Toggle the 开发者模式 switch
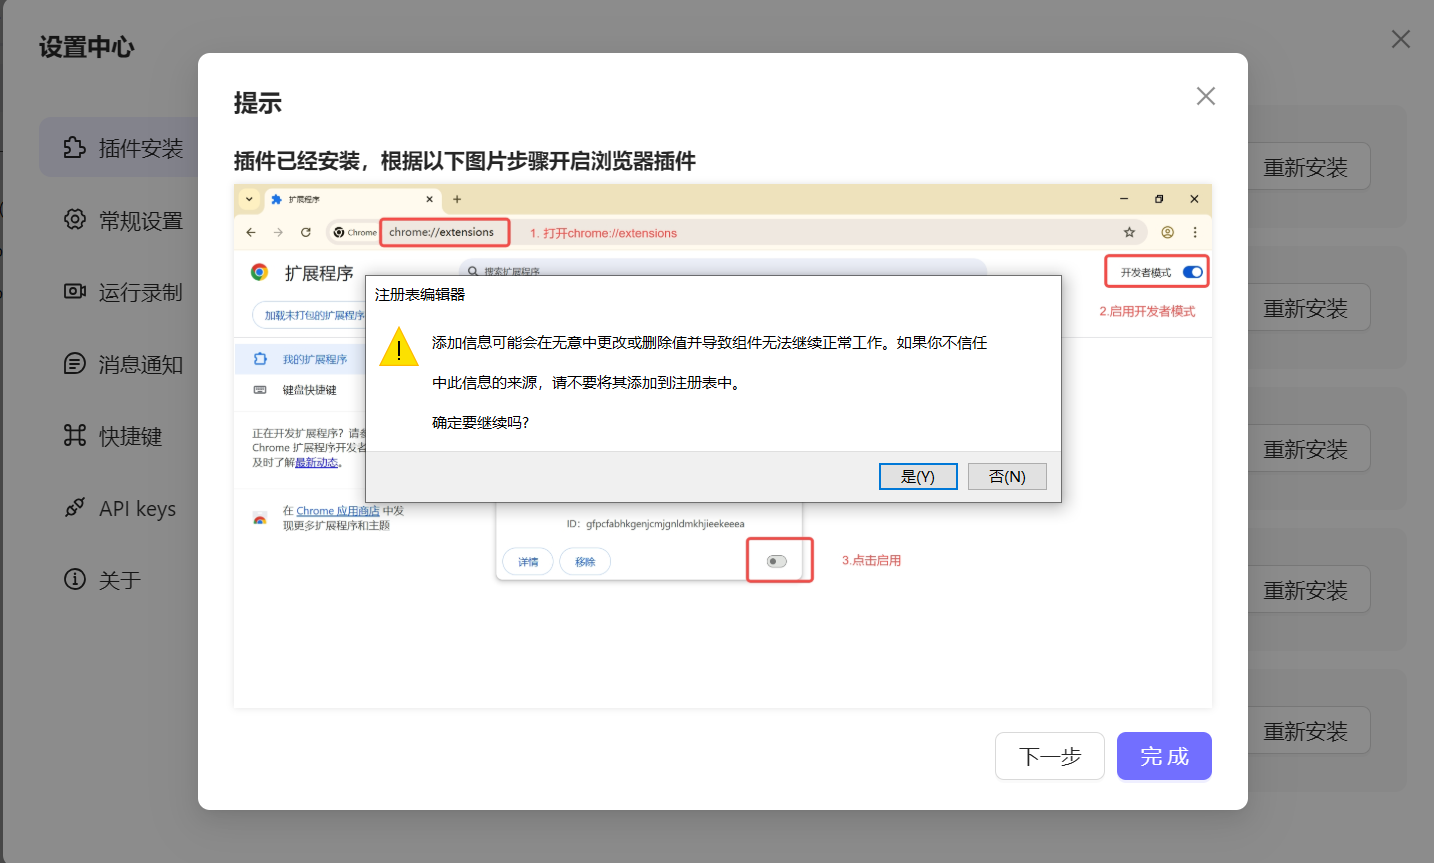Image resolution: width=1434 pixels, height=863 pixels. click(x=1192, y=272)
